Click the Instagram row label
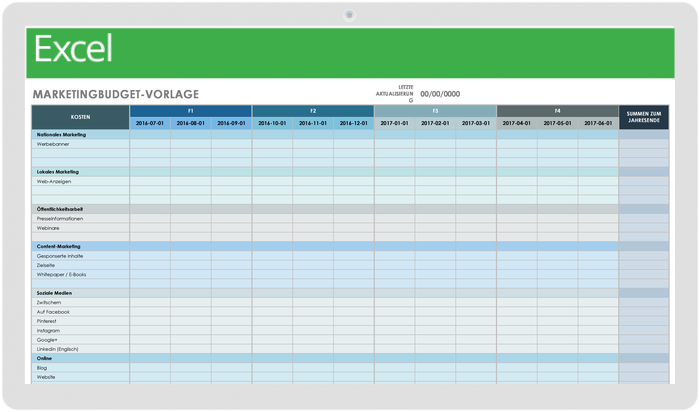 [48, 331]
